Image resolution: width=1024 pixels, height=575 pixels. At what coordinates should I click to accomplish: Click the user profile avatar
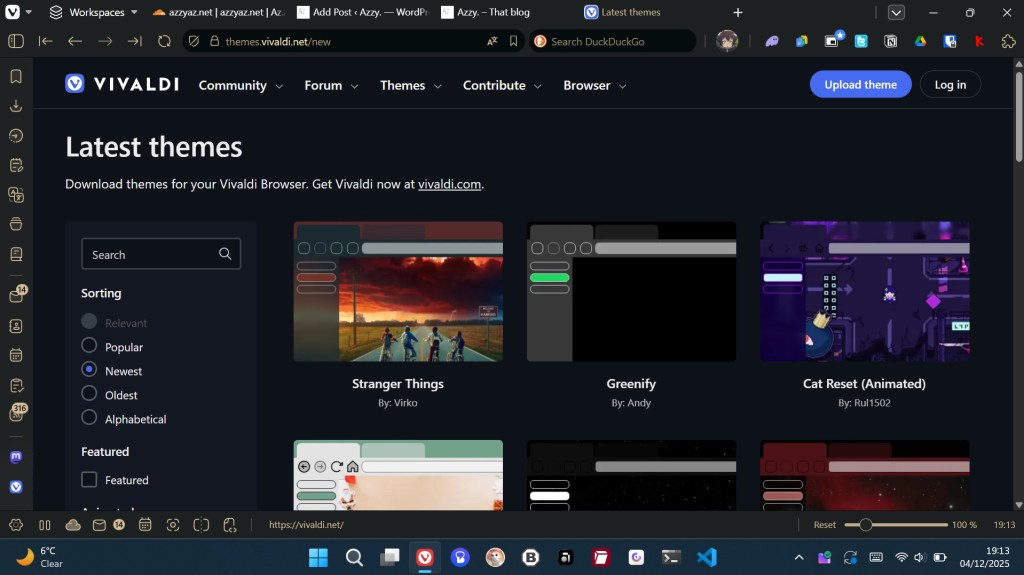(x=727, y=41)
